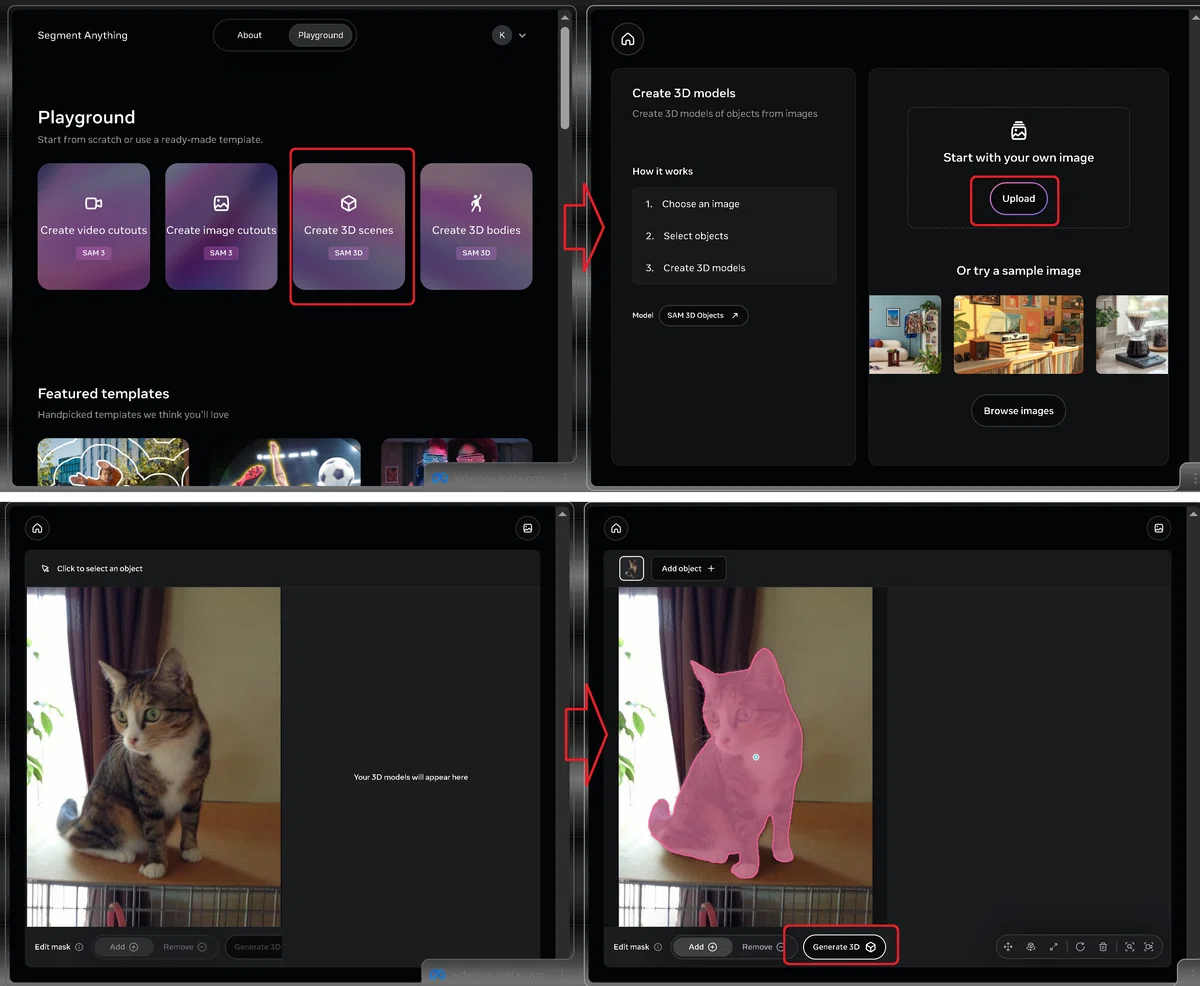This screenshot has width=1200, height=986.
Task: Click the Browse images button
Action: [x=1019, y=411]
